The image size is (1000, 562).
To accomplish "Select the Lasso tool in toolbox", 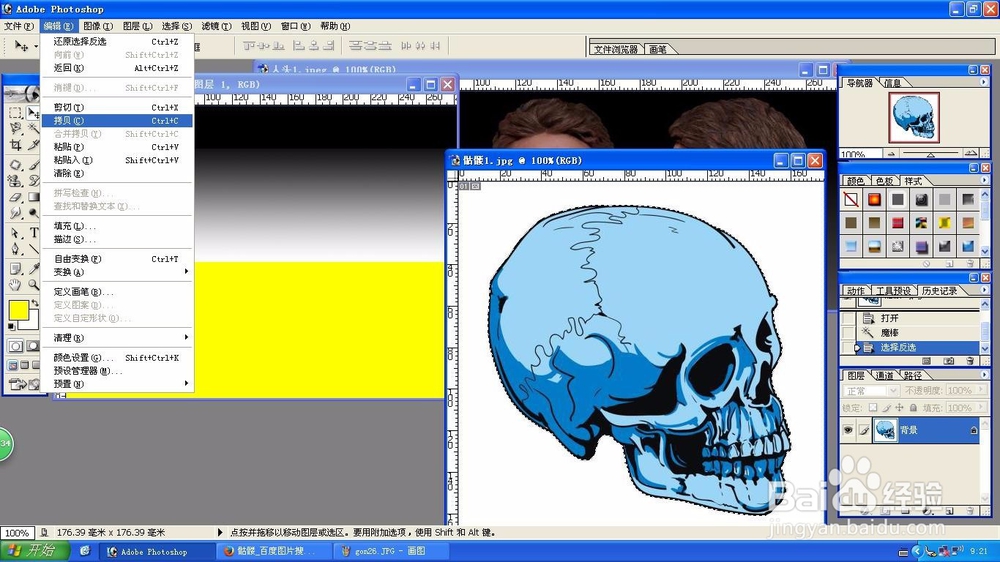I will pyautogui.click(x=16, y=128).
